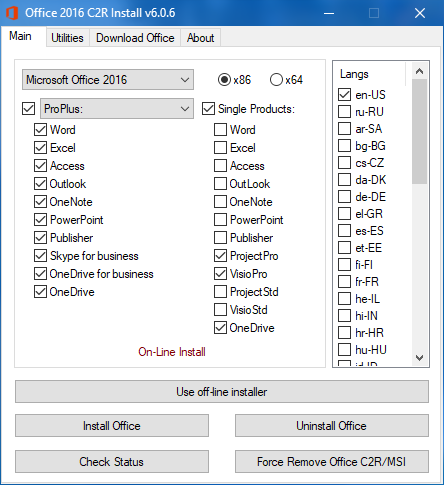Open the Download Office tab

click(135, 38)
